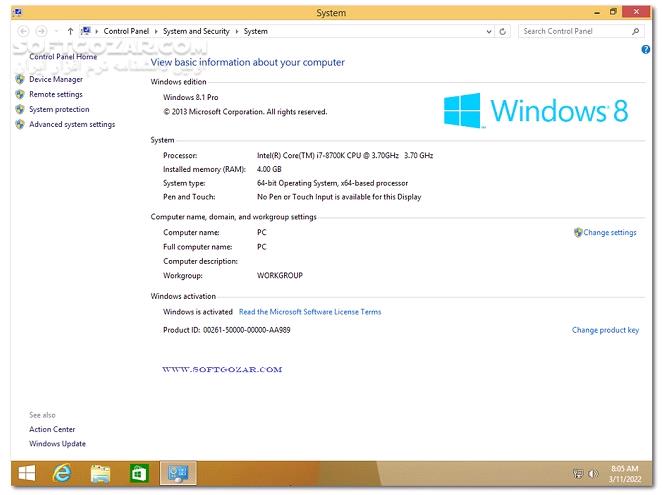Screen dimensions: 663x495
Task: Open the Windows Store from taskbar
Action: pyautogui.click(x=139, y=473)
